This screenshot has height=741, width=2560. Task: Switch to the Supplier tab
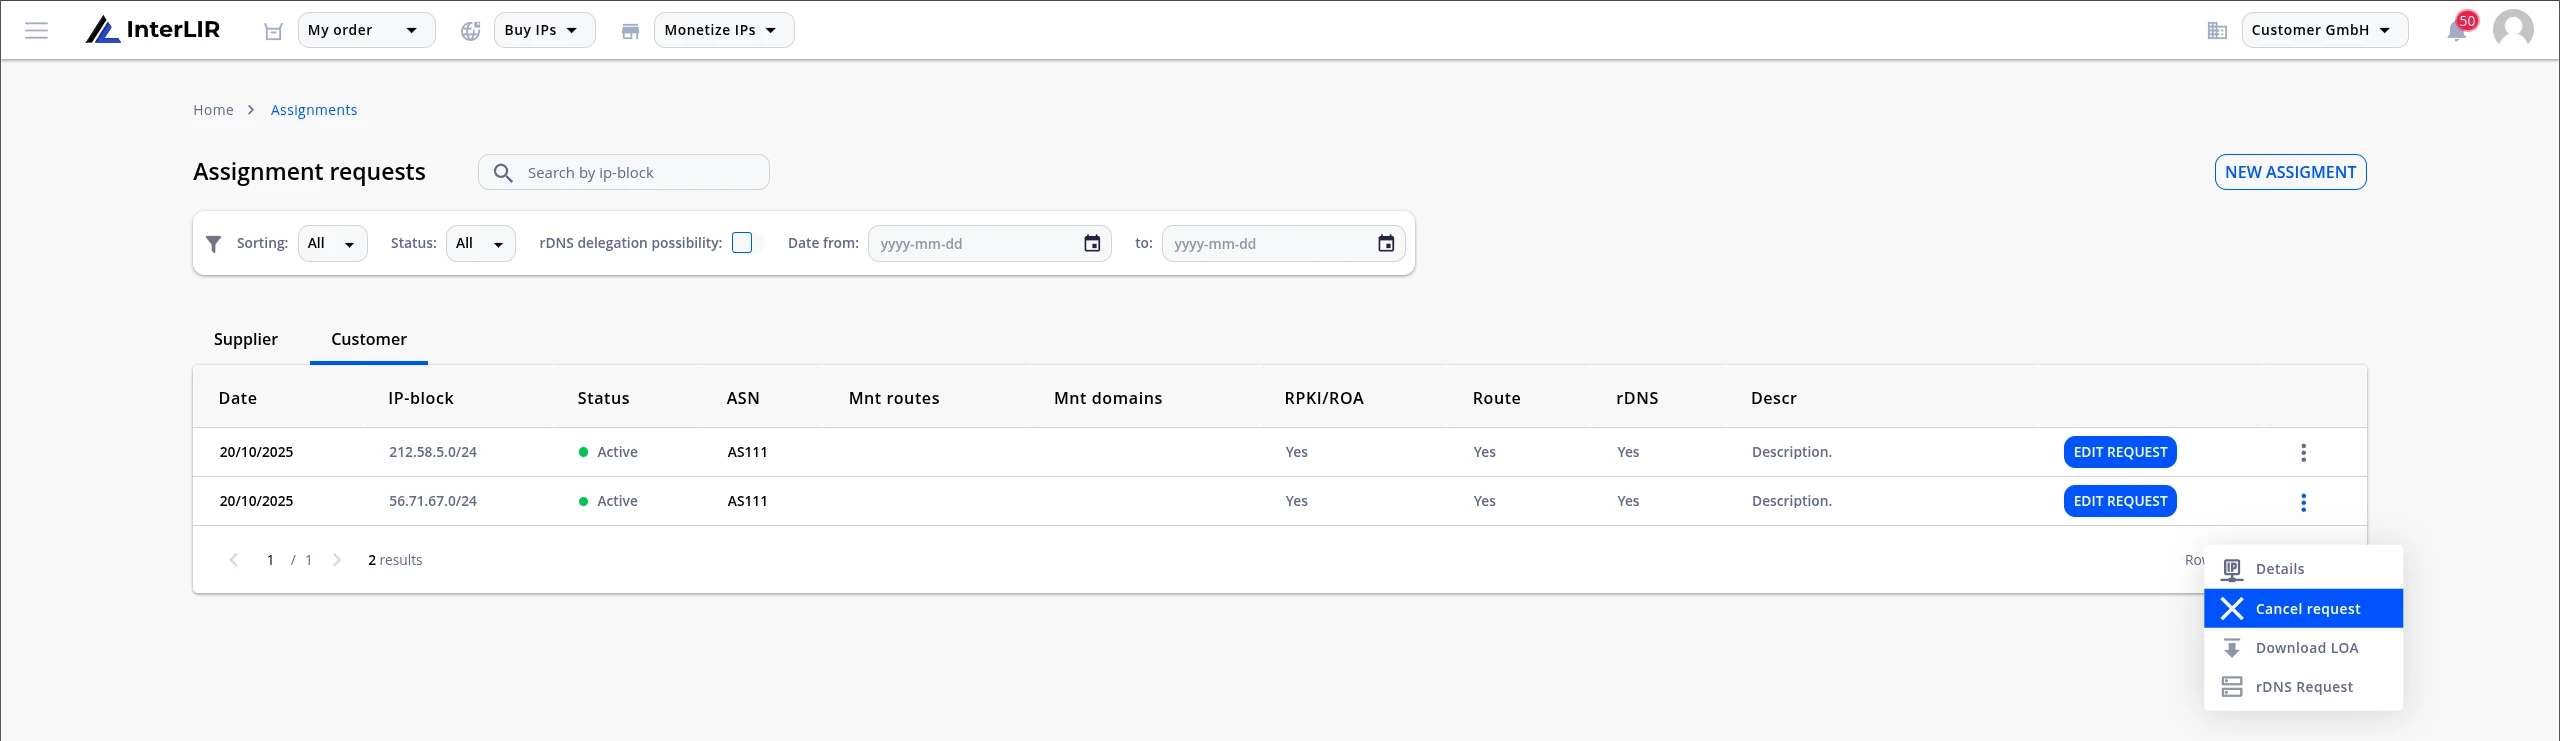coord(246,340)
